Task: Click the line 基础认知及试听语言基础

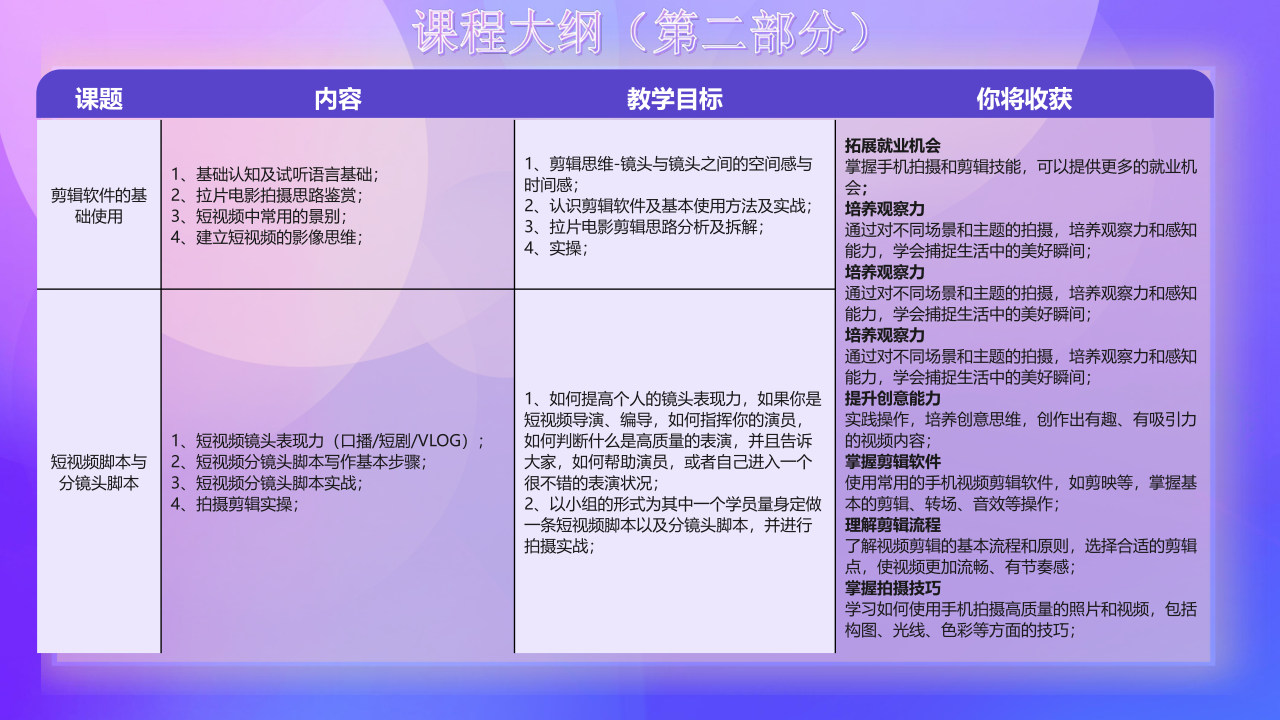Action: (287, 172)
